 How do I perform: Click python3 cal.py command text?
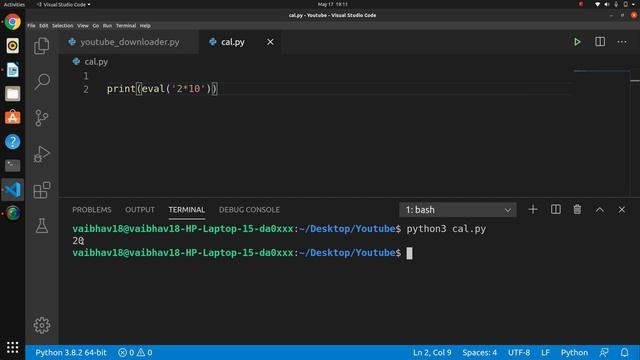(446, 229)
